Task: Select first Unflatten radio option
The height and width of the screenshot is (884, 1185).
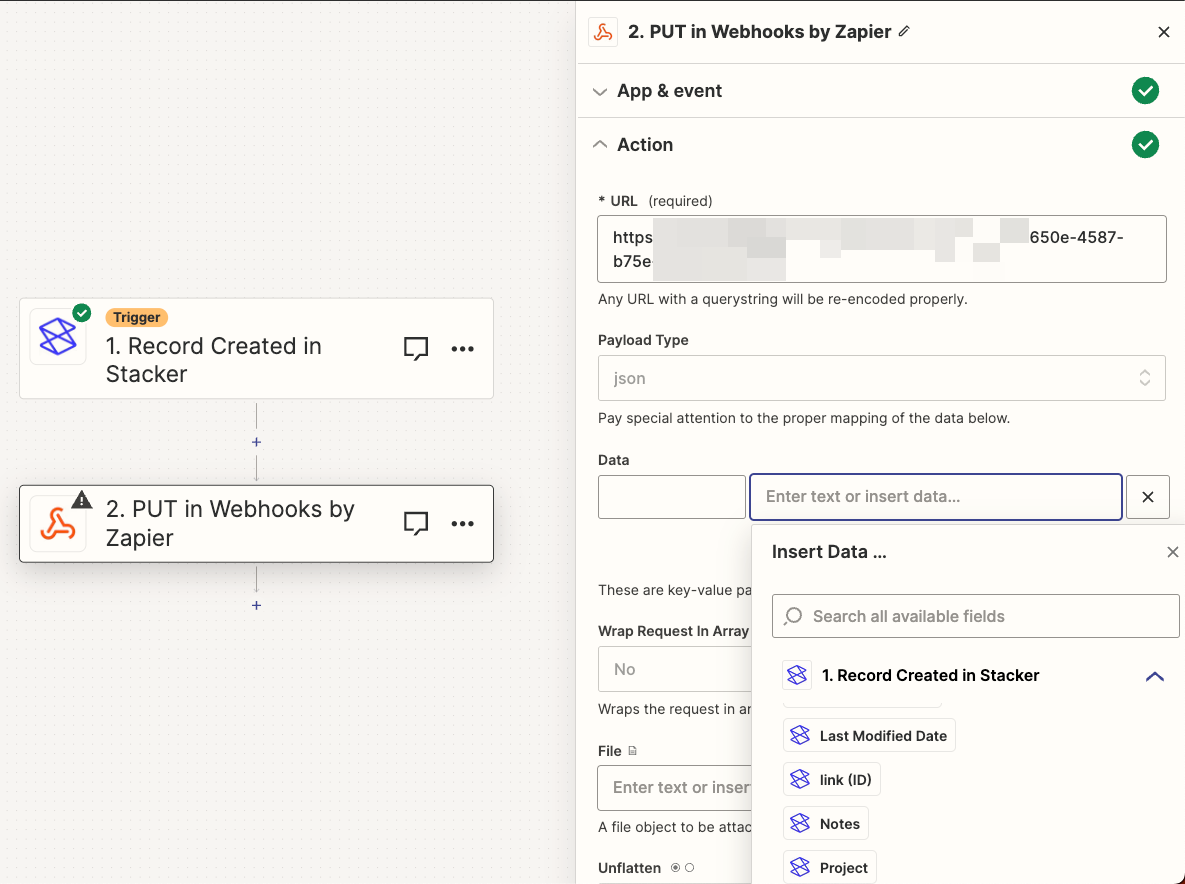Action: tap(675, 867)
